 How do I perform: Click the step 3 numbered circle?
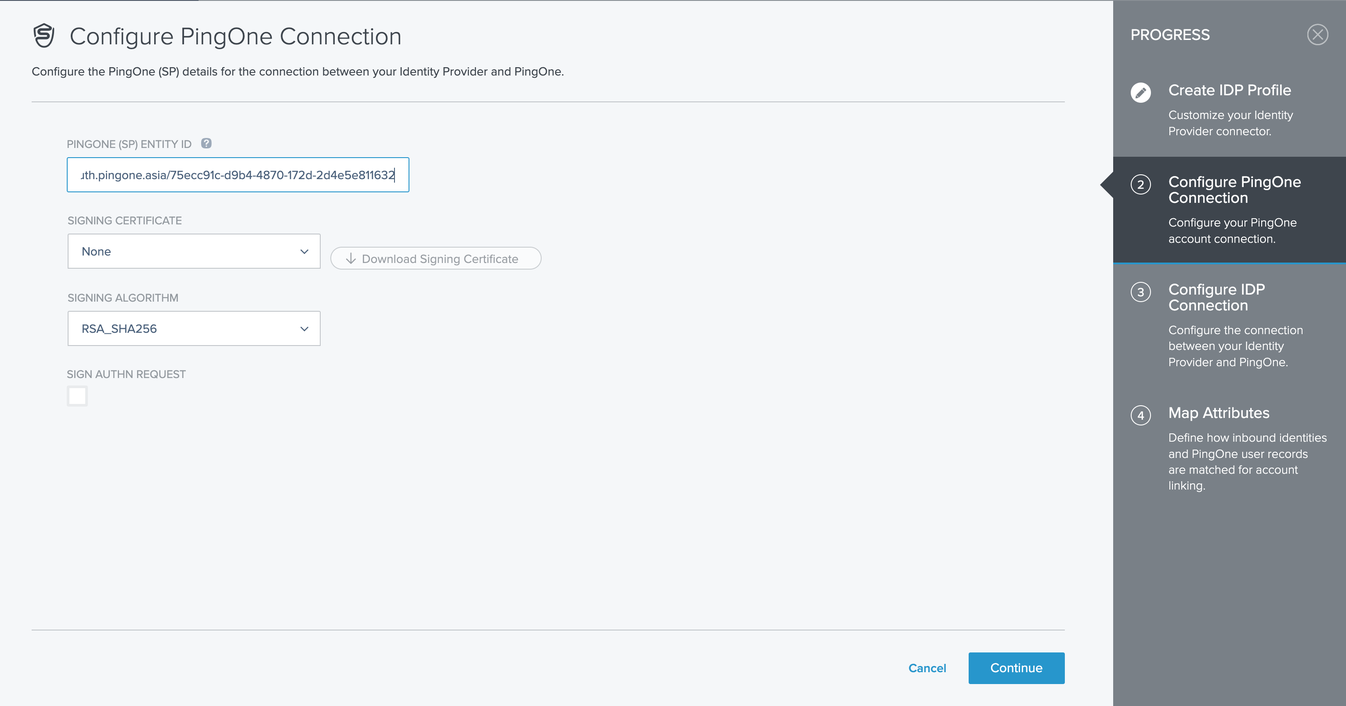1141,292
